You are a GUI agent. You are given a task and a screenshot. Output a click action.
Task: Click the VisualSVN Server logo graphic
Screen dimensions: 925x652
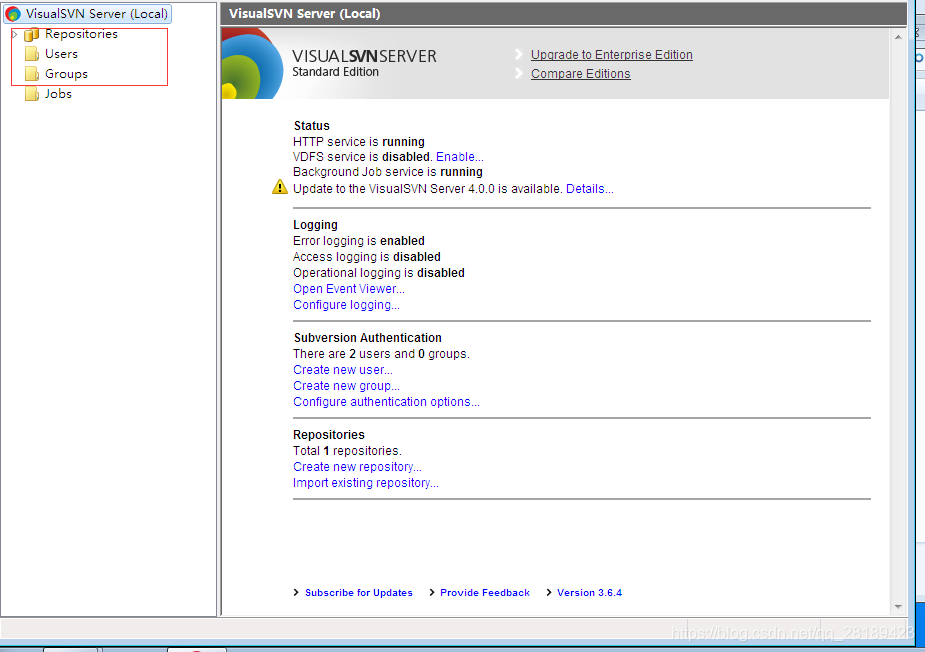tap(252, 64)
